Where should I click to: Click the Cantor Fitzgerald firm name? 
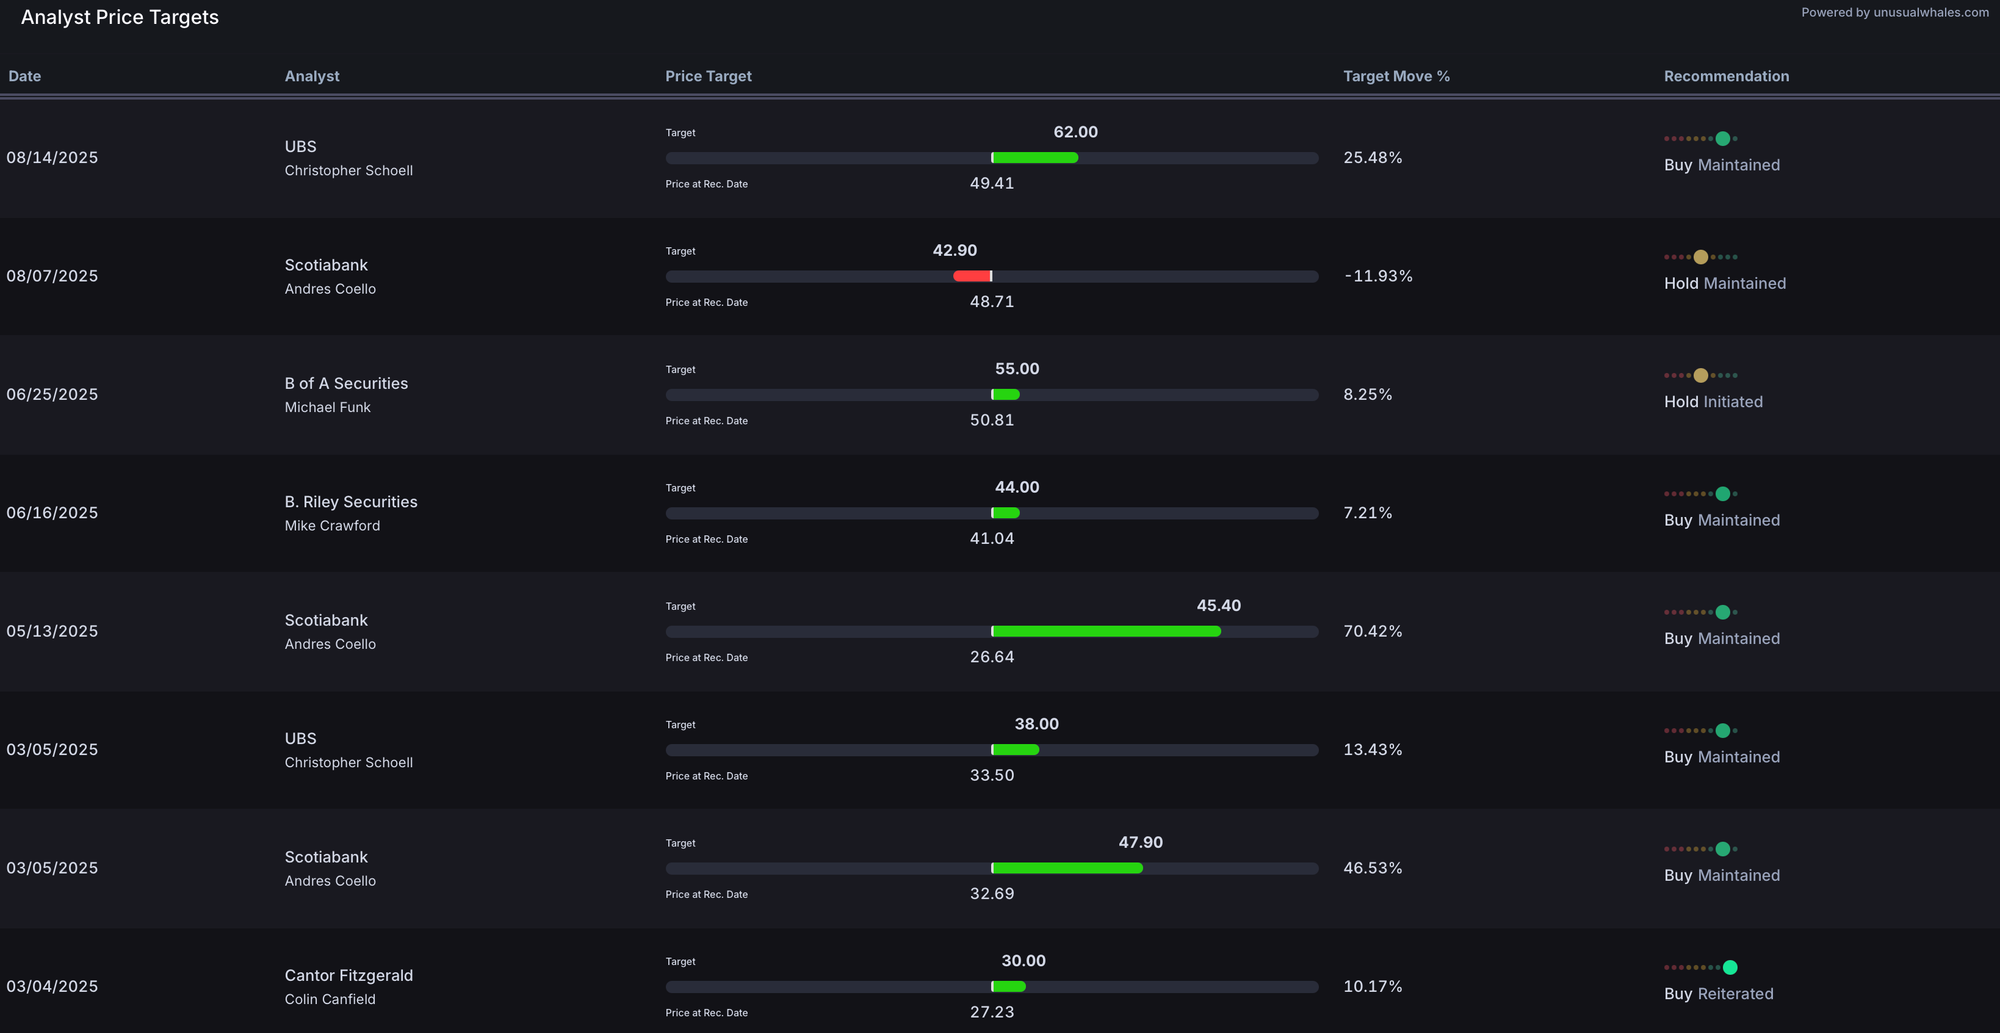point(349,975)
